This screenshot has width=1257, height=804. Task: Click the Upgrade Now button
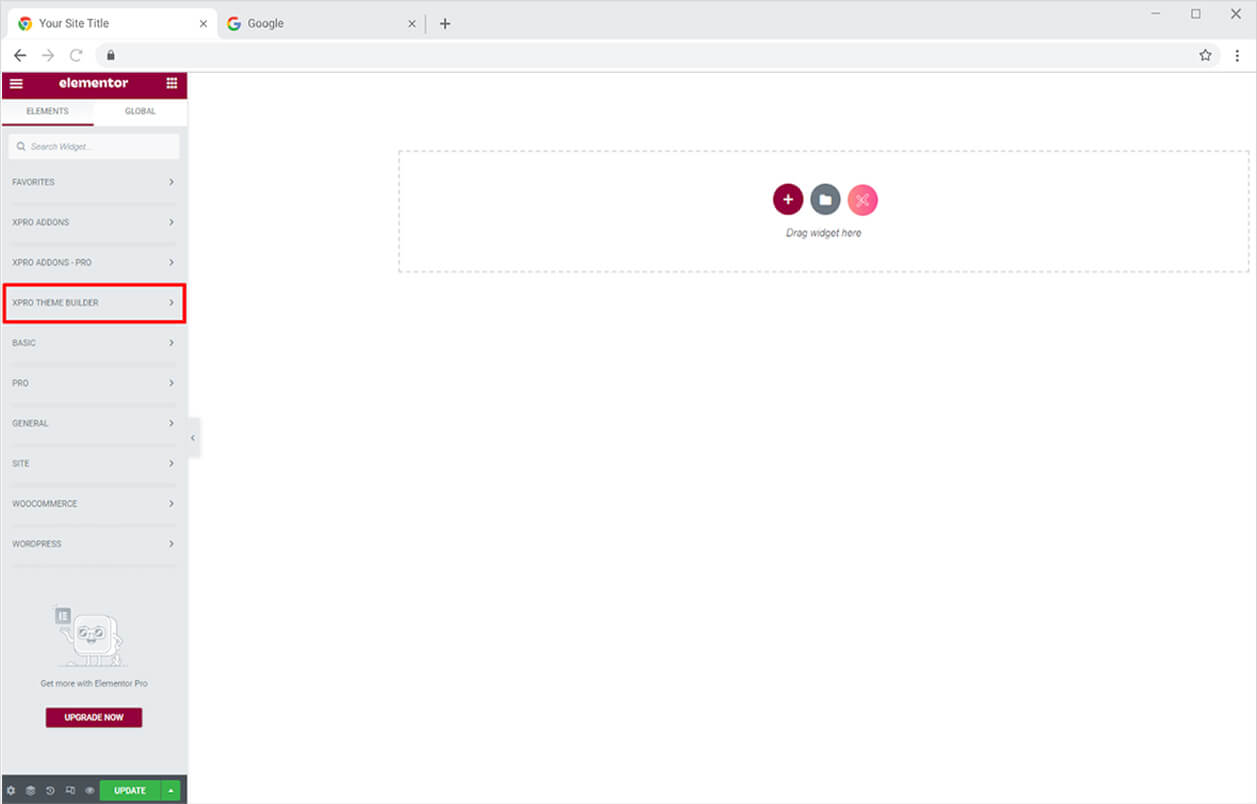pos(94,718)
